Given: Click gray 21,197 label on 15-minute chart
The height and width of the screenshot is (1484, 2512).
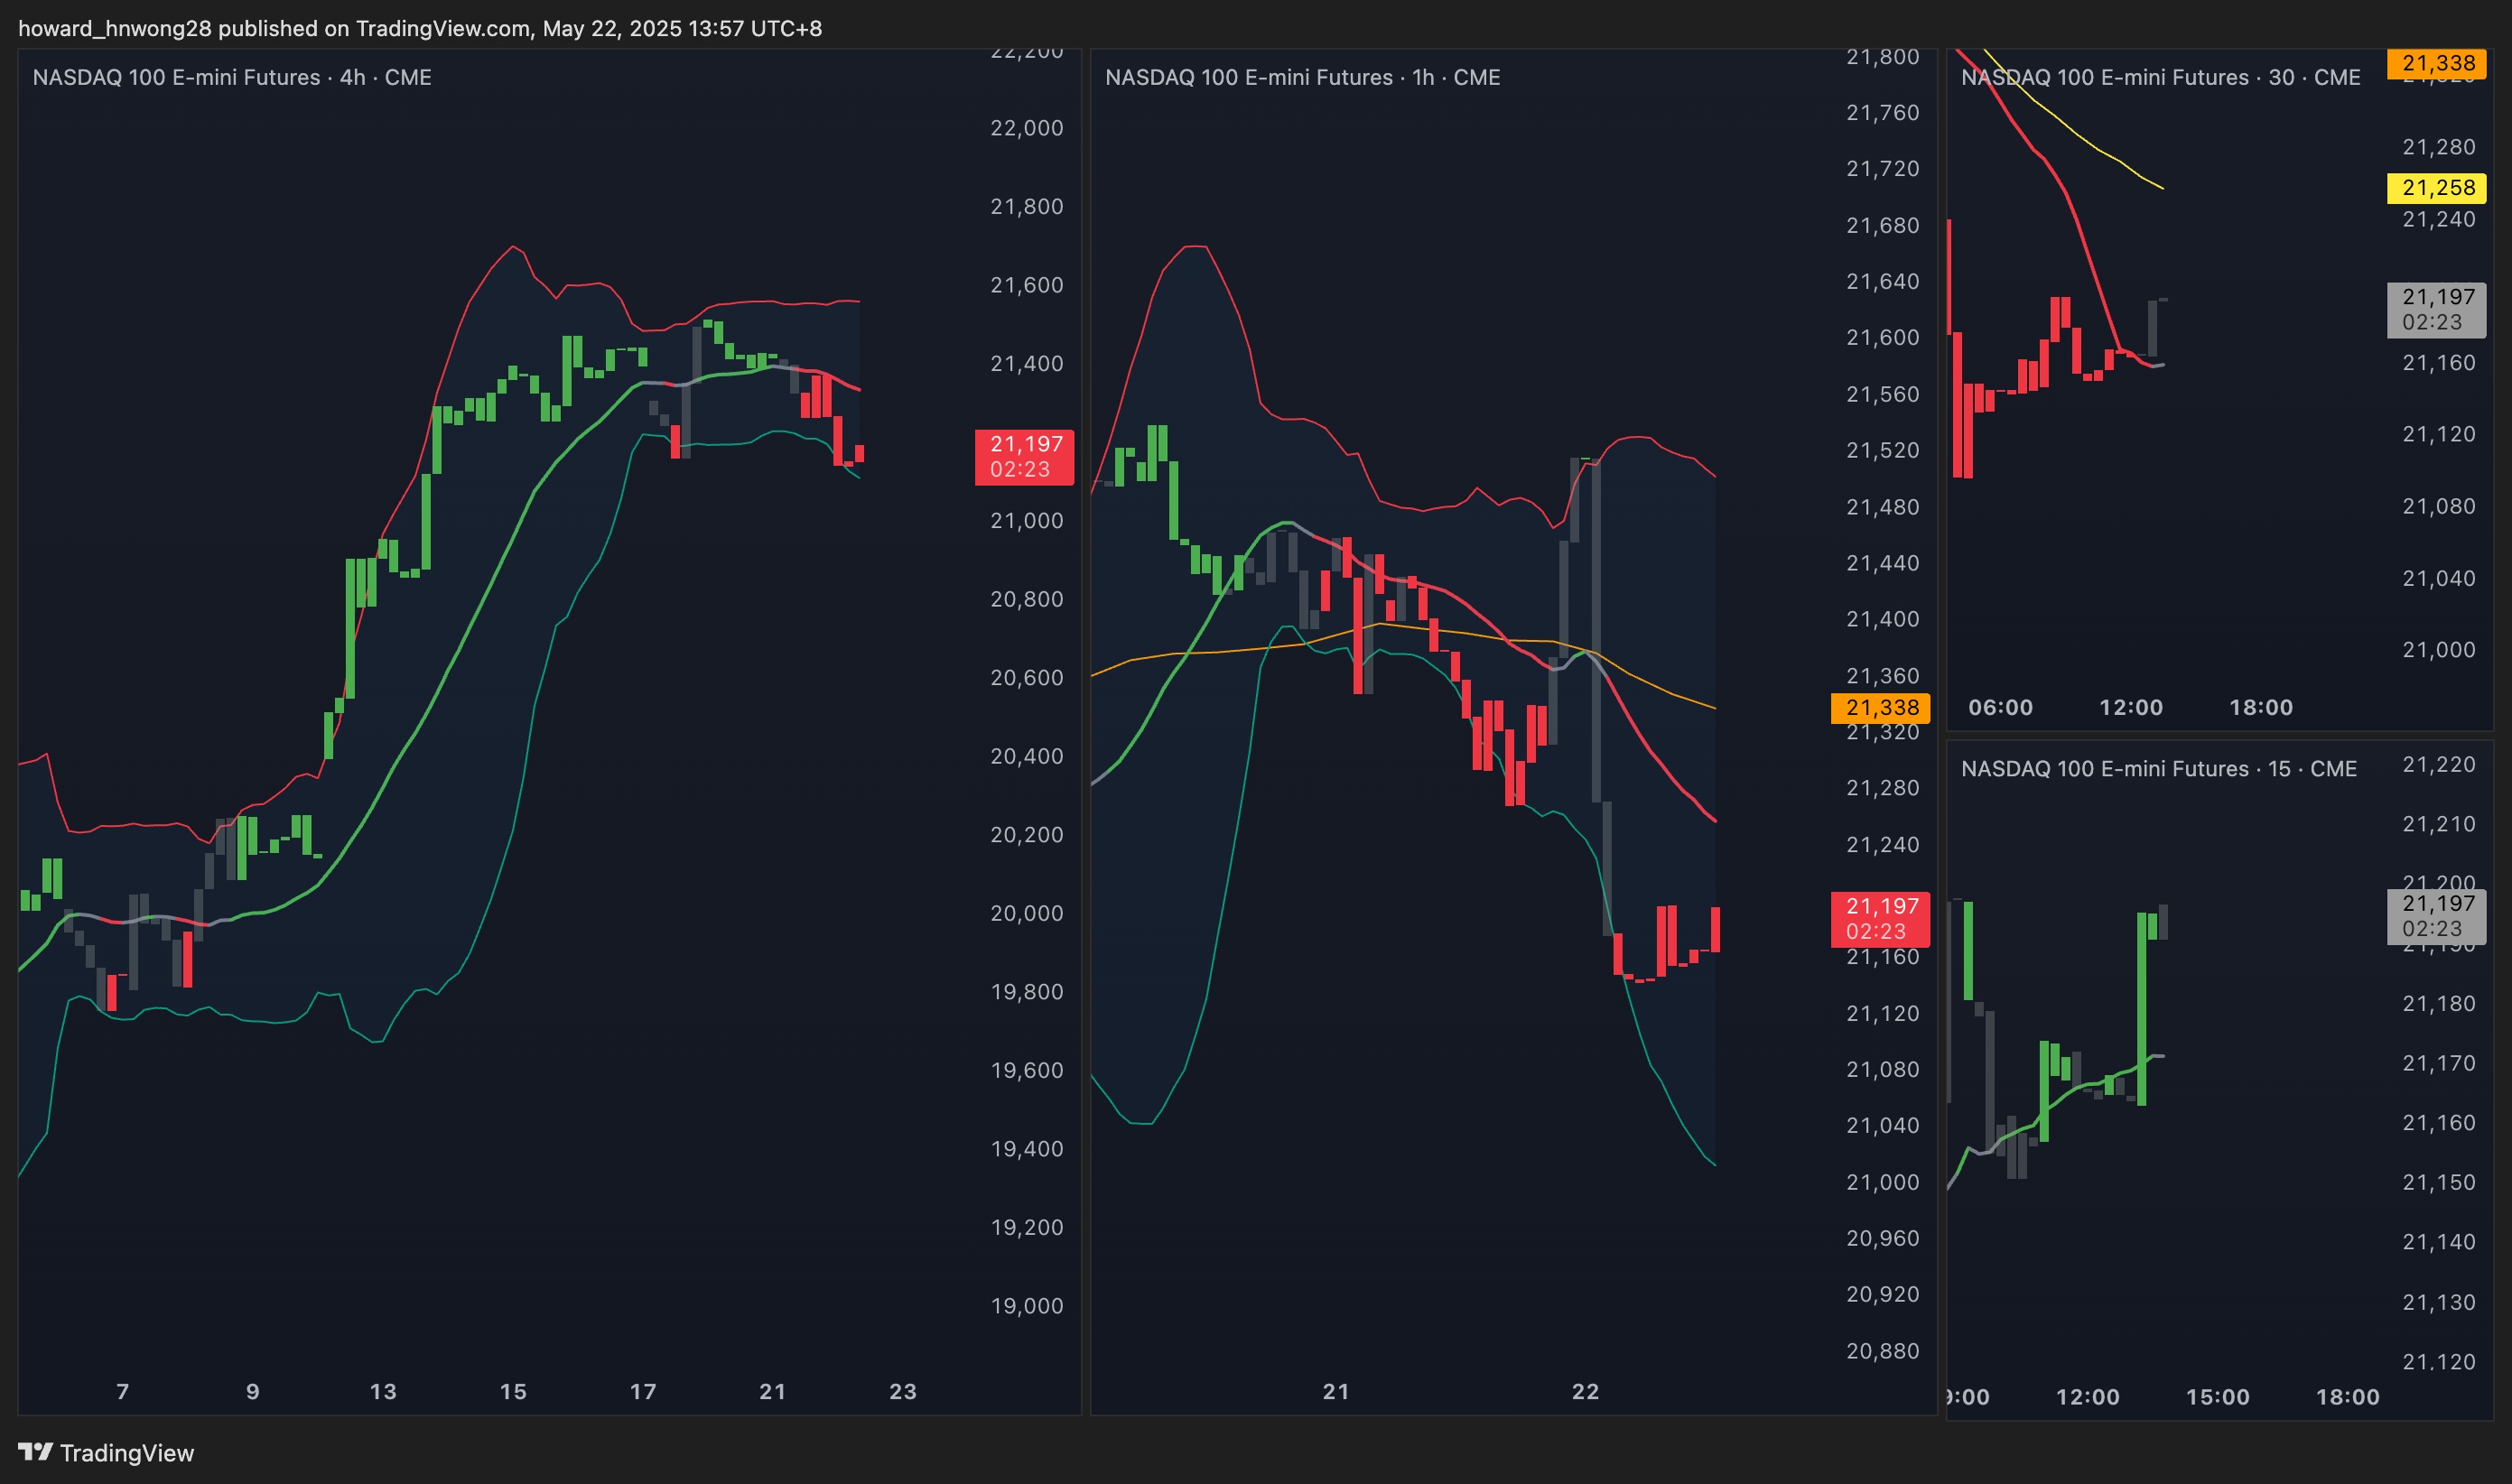Looking at the screenshot, I should pos(2437,915).
